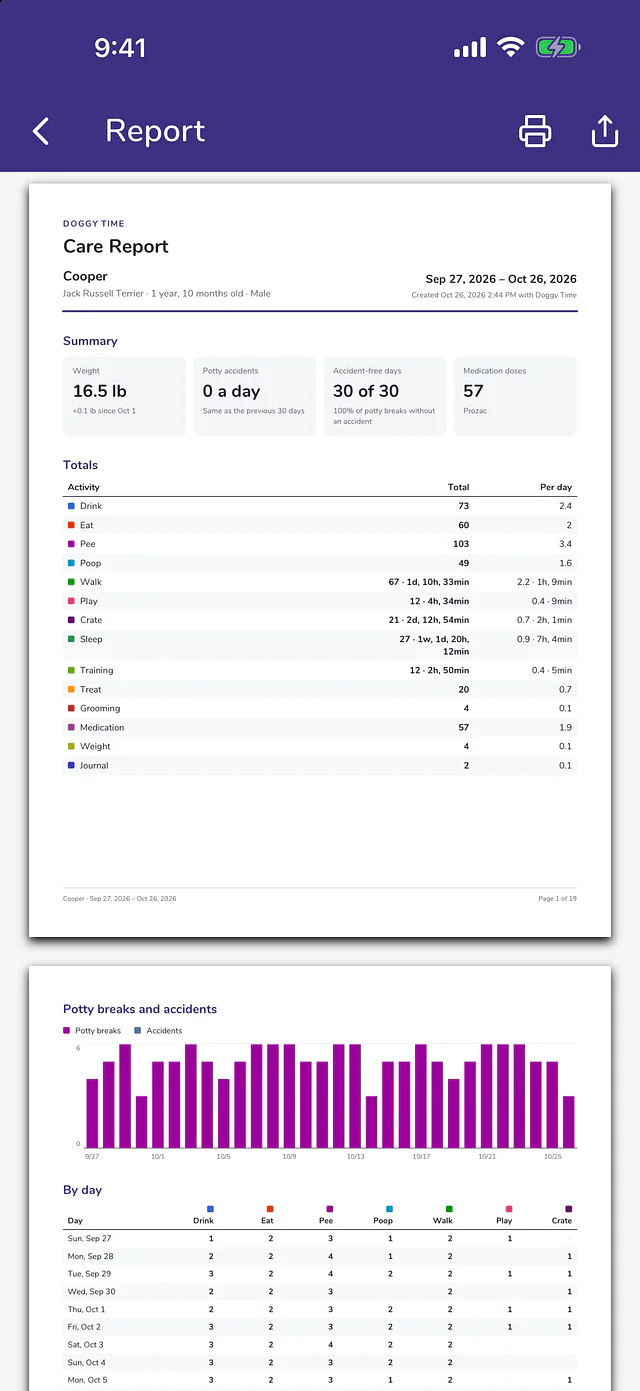Click the Crate dark purple marker
640x1391 pixels.
point(71,620)
